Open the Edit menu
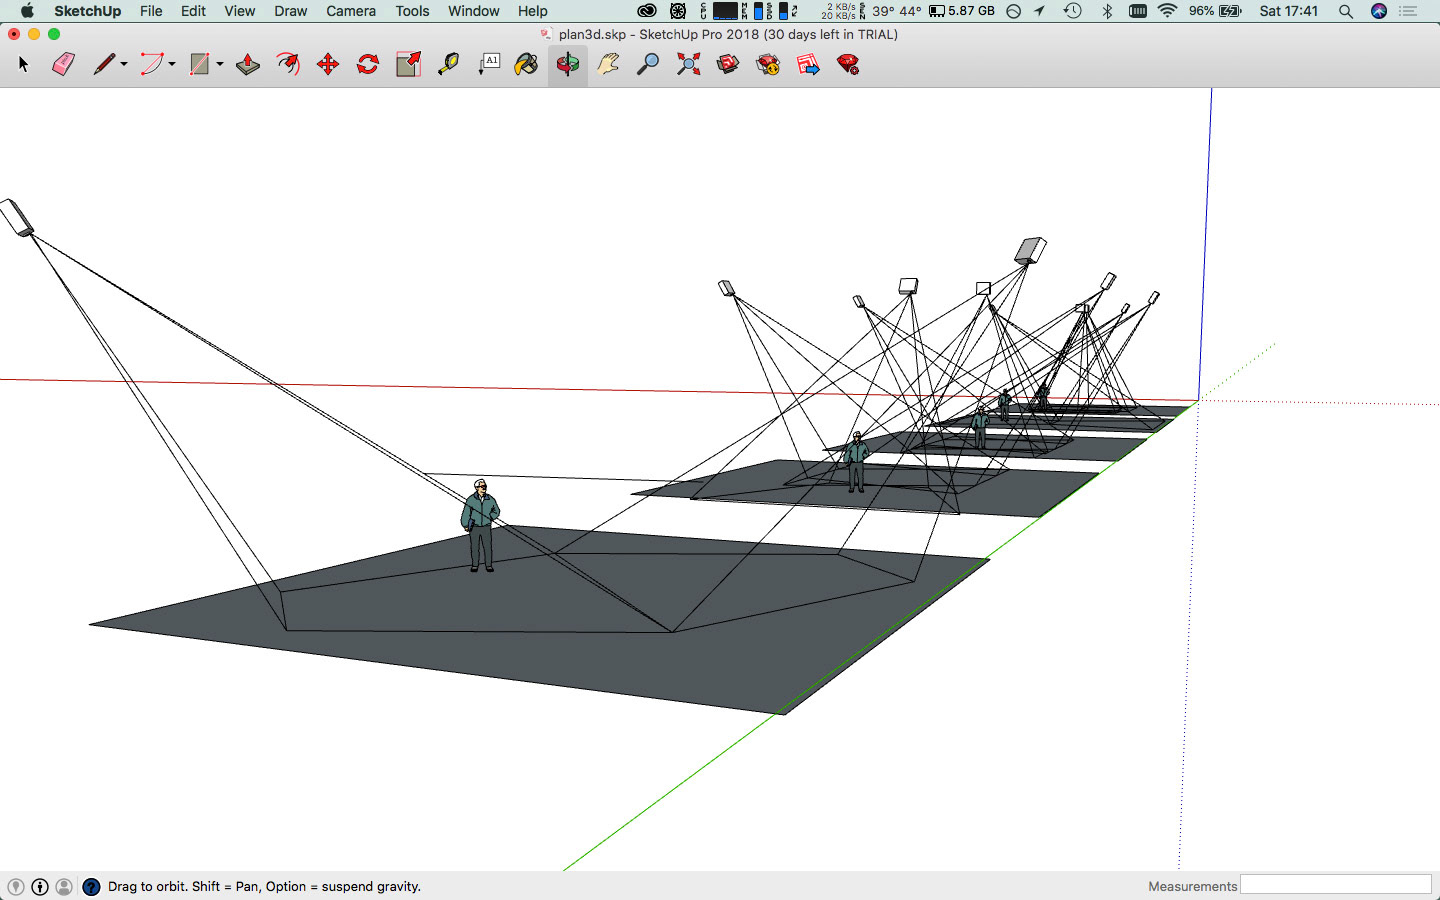Viewport: 1440px width, 900px height. 193,11
